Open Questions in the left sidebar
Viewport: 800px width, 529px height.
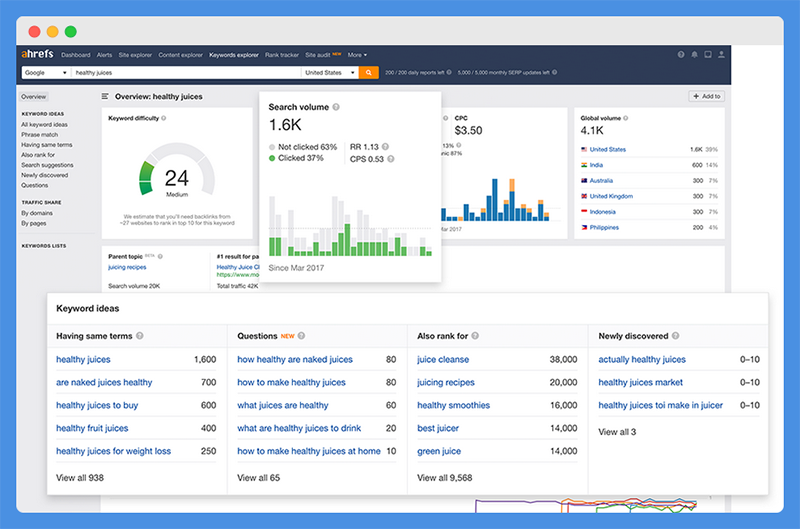[35, 185]
